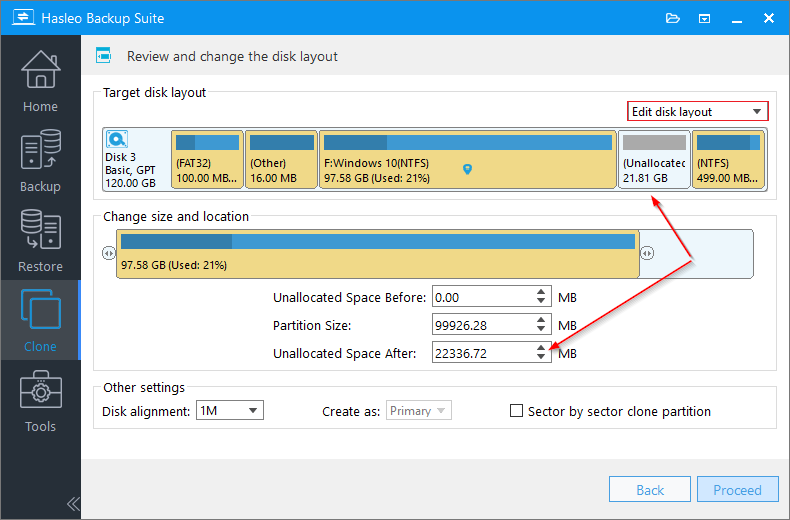
Task: Click the location pin on Windows 10 partition
Action: (x=468, y=169)
